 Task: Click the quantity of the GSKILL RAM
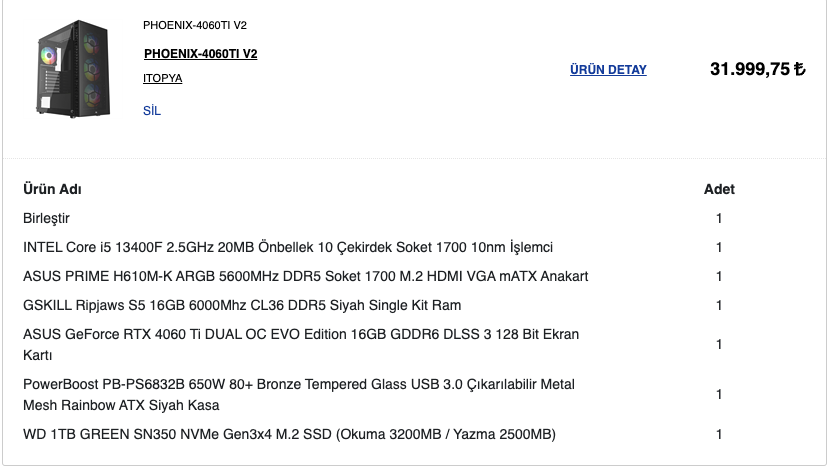click(719, 305)
